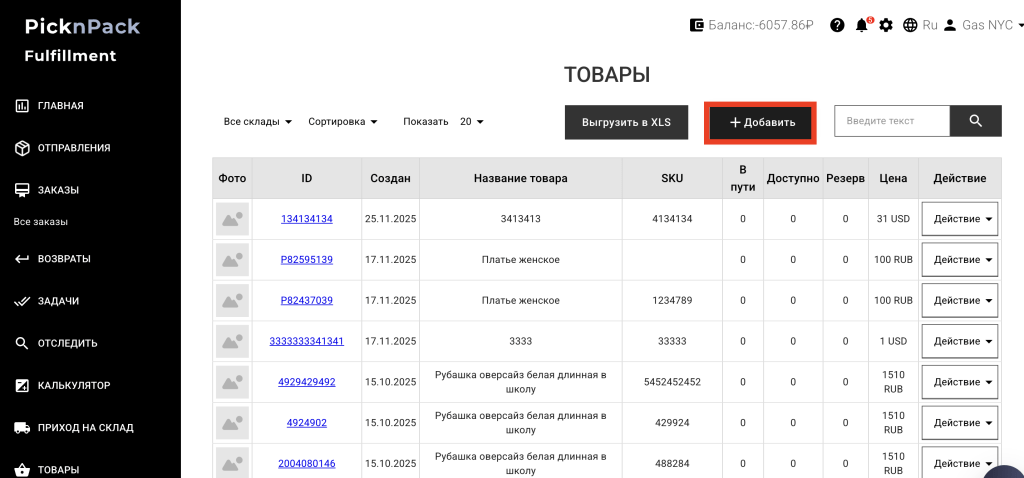1024x478 pixels.
Task: Click the magnifier search button
Action: [976, 121]
